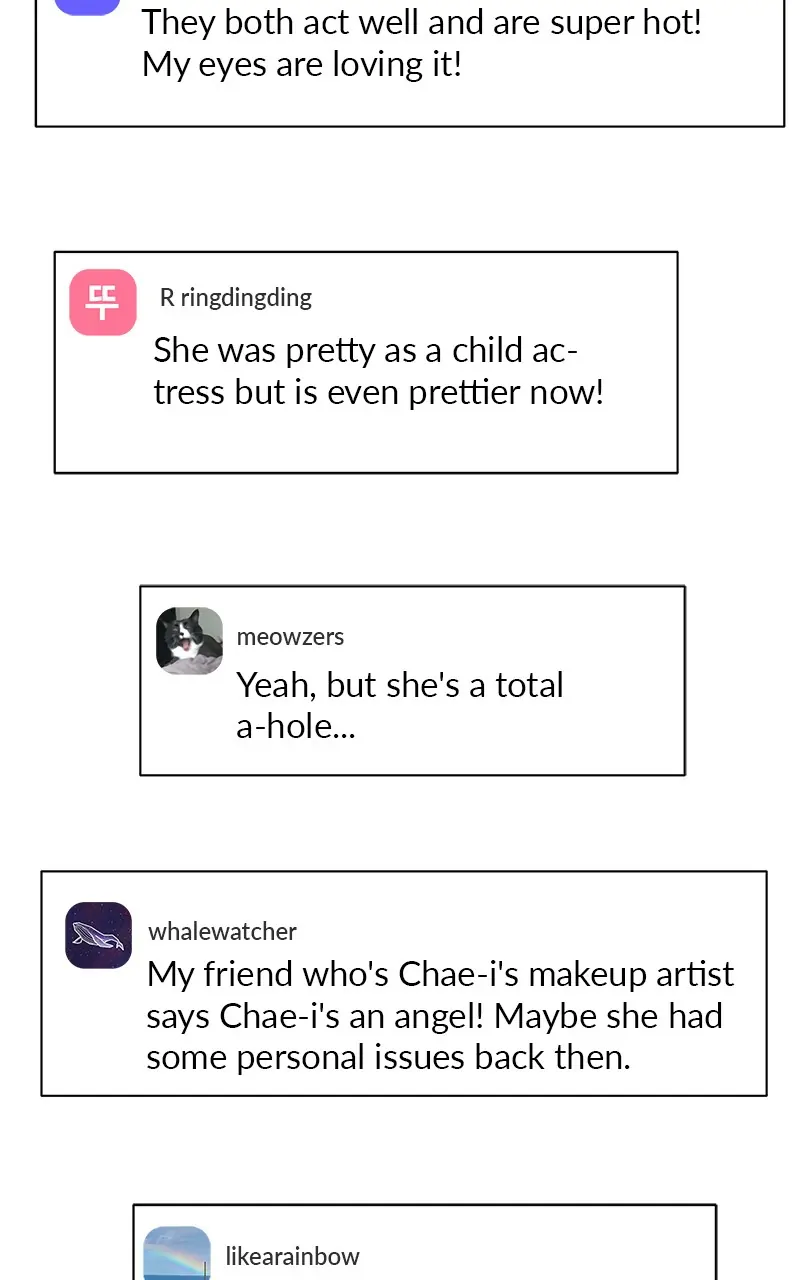Click the 'Yeah, but she's a total' text
The width and height of the screenshot is (800, 1280).
[400, 685]
